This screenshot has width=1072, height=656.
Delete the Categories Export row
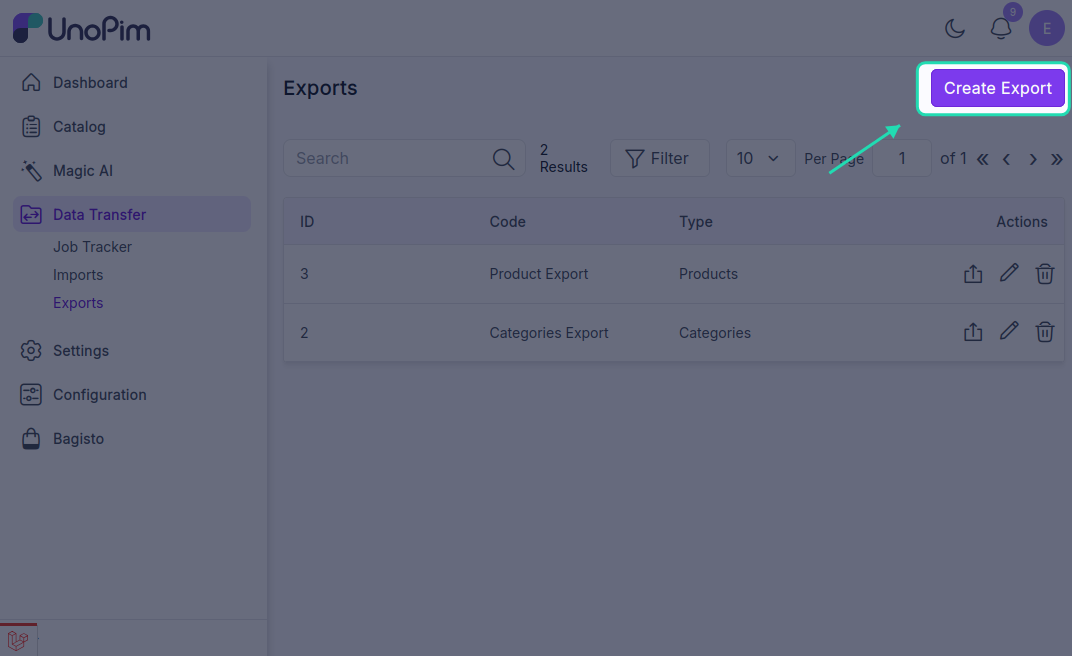point(1045,331)
